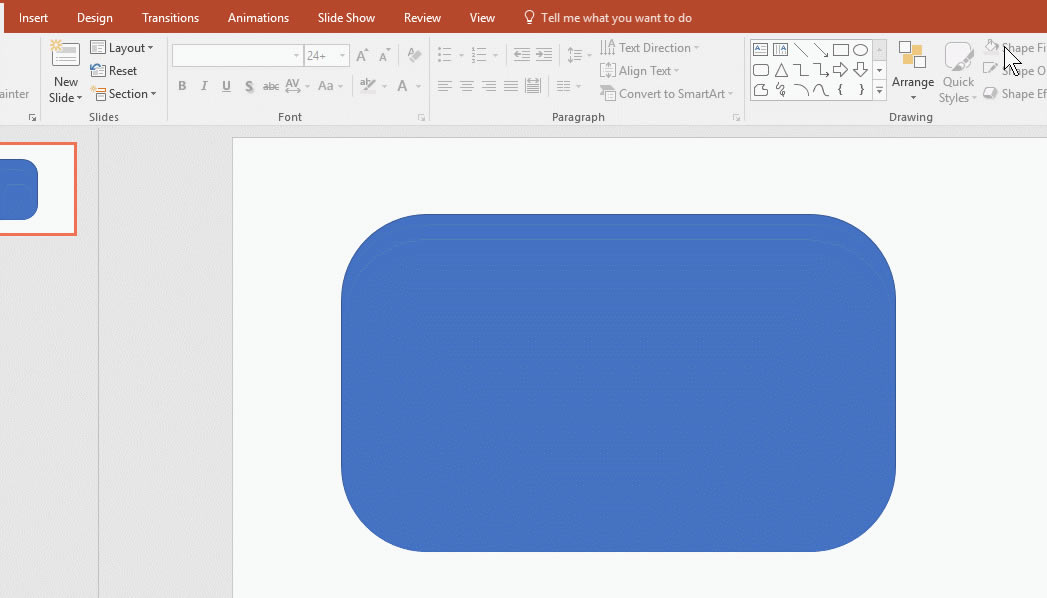
Task: Open the Add or Remove Columns menu
Action: [569, 86]
